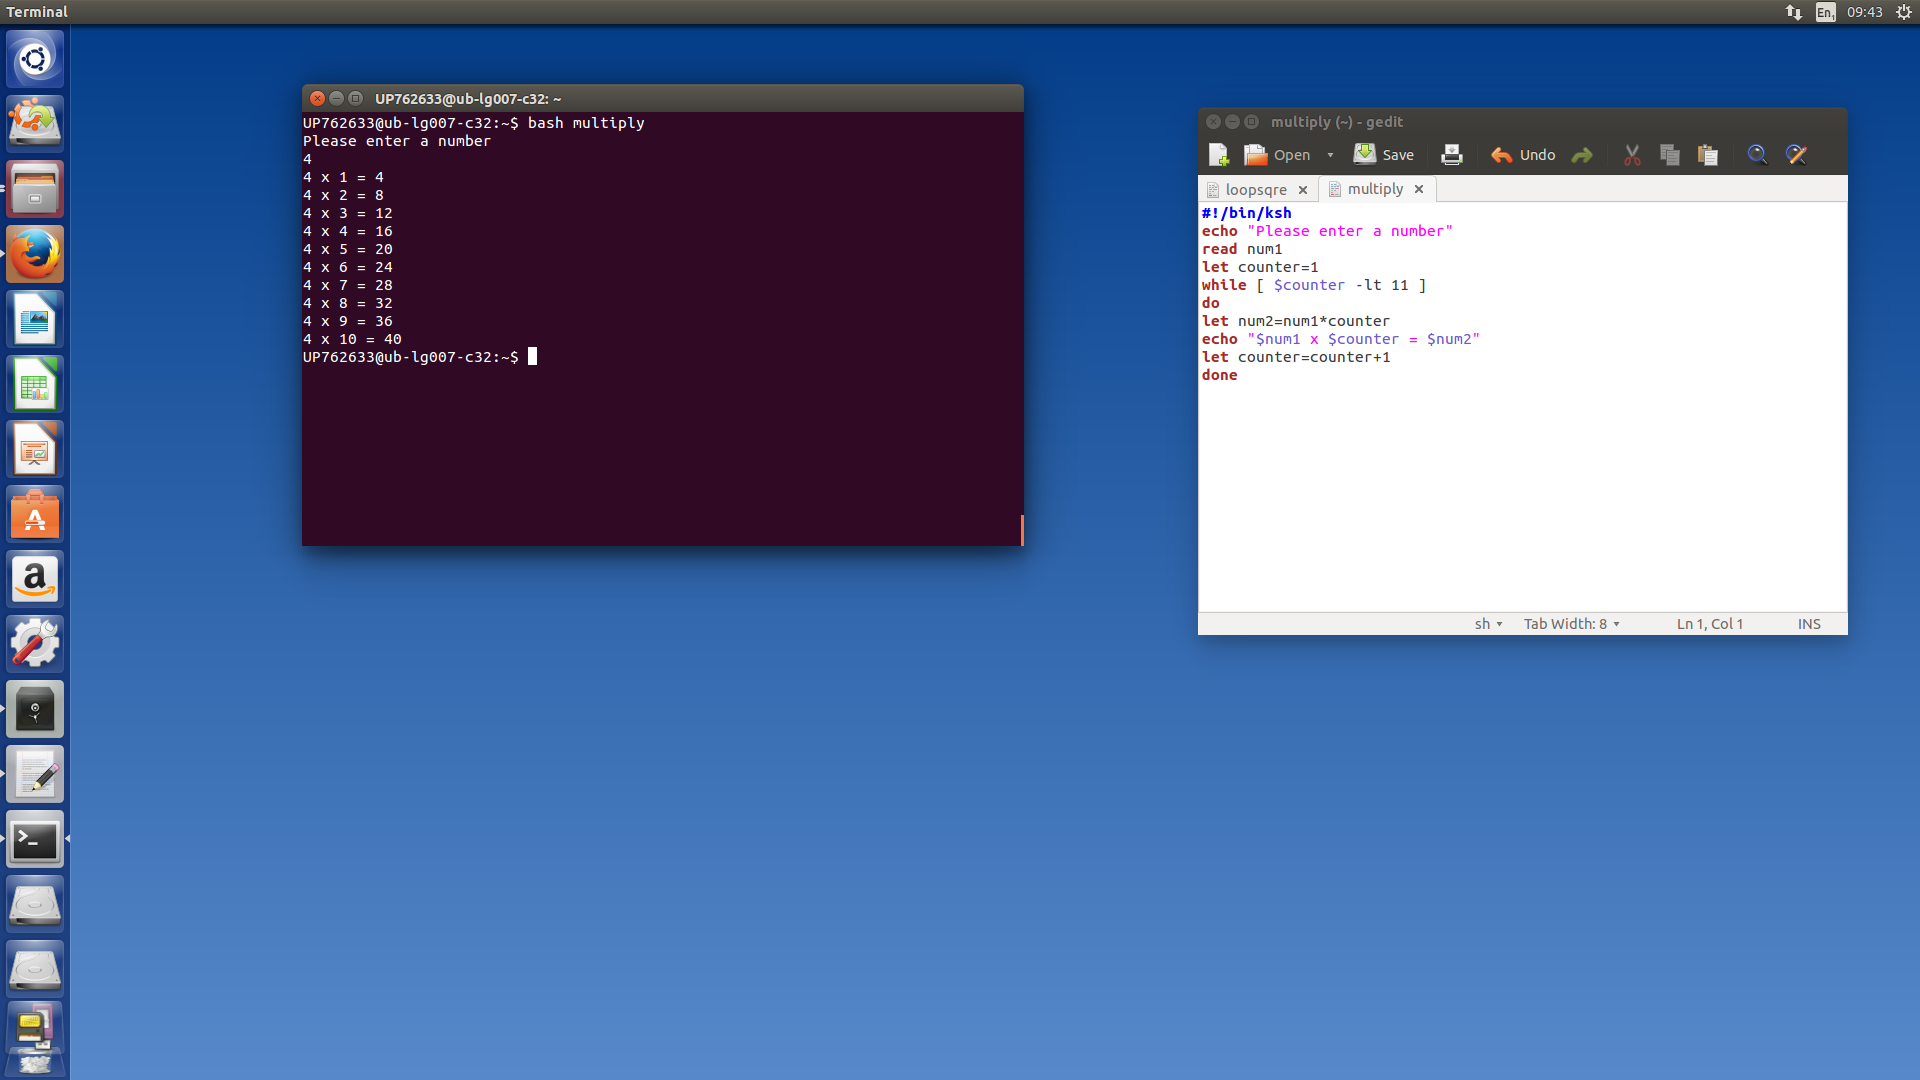
Task: Open the Files manager from launcher
Action: 35,189
